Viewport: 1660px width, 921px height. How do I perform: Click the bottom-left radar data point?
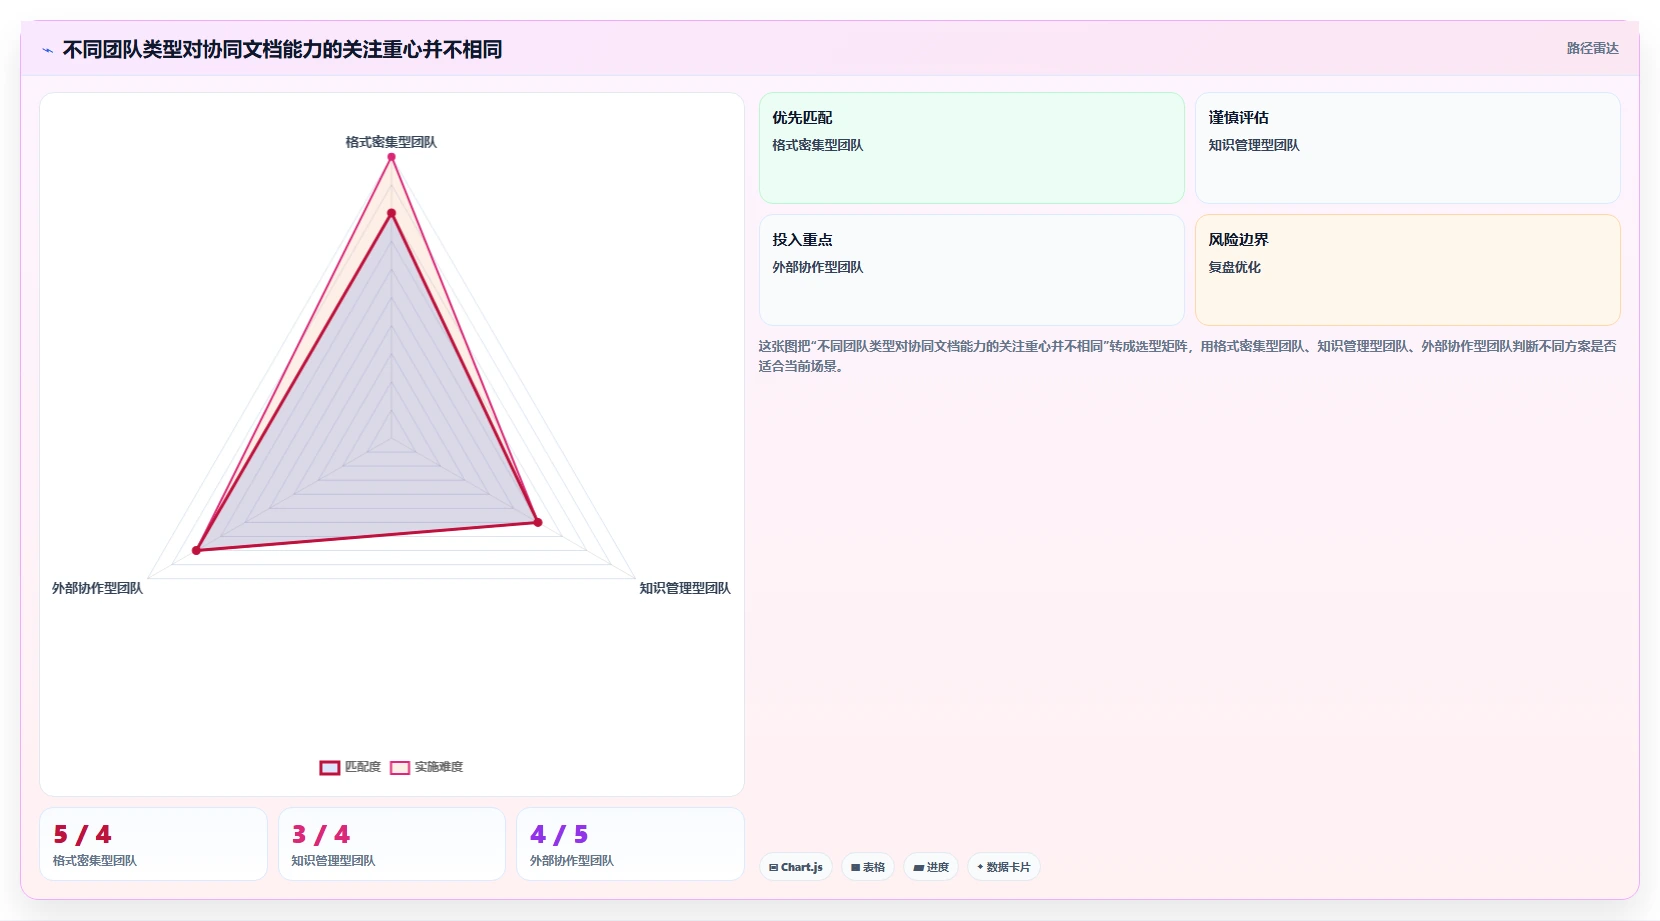pos(197,550)
